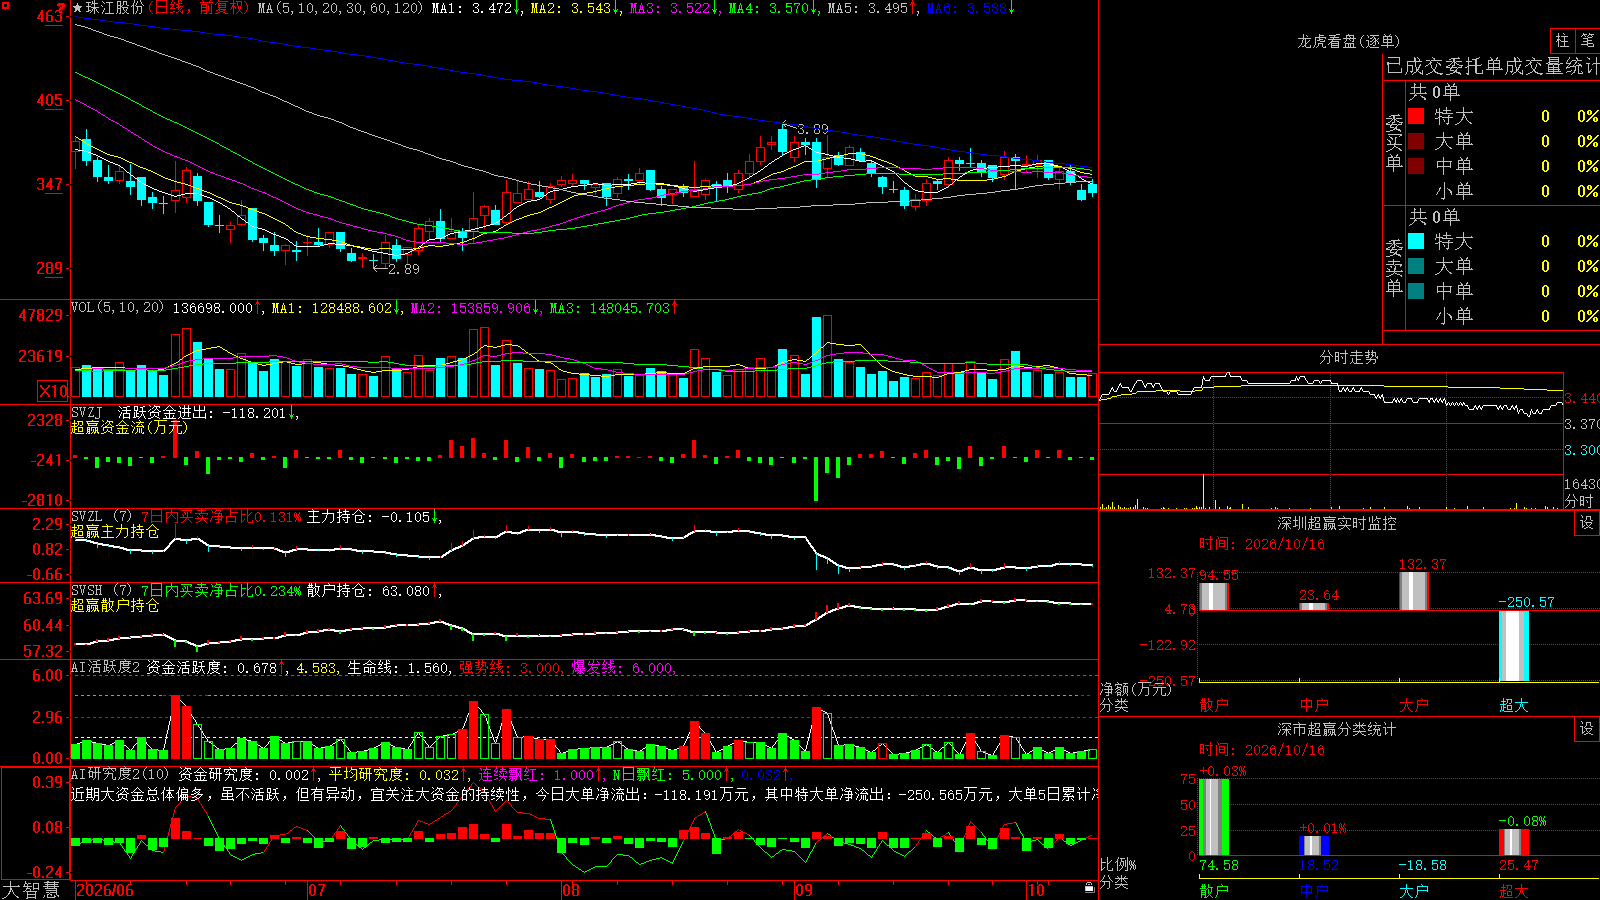Screen dimensions: 1600x900
Task: Click the 委卖单 section label
Action: tap(1394, 267)
